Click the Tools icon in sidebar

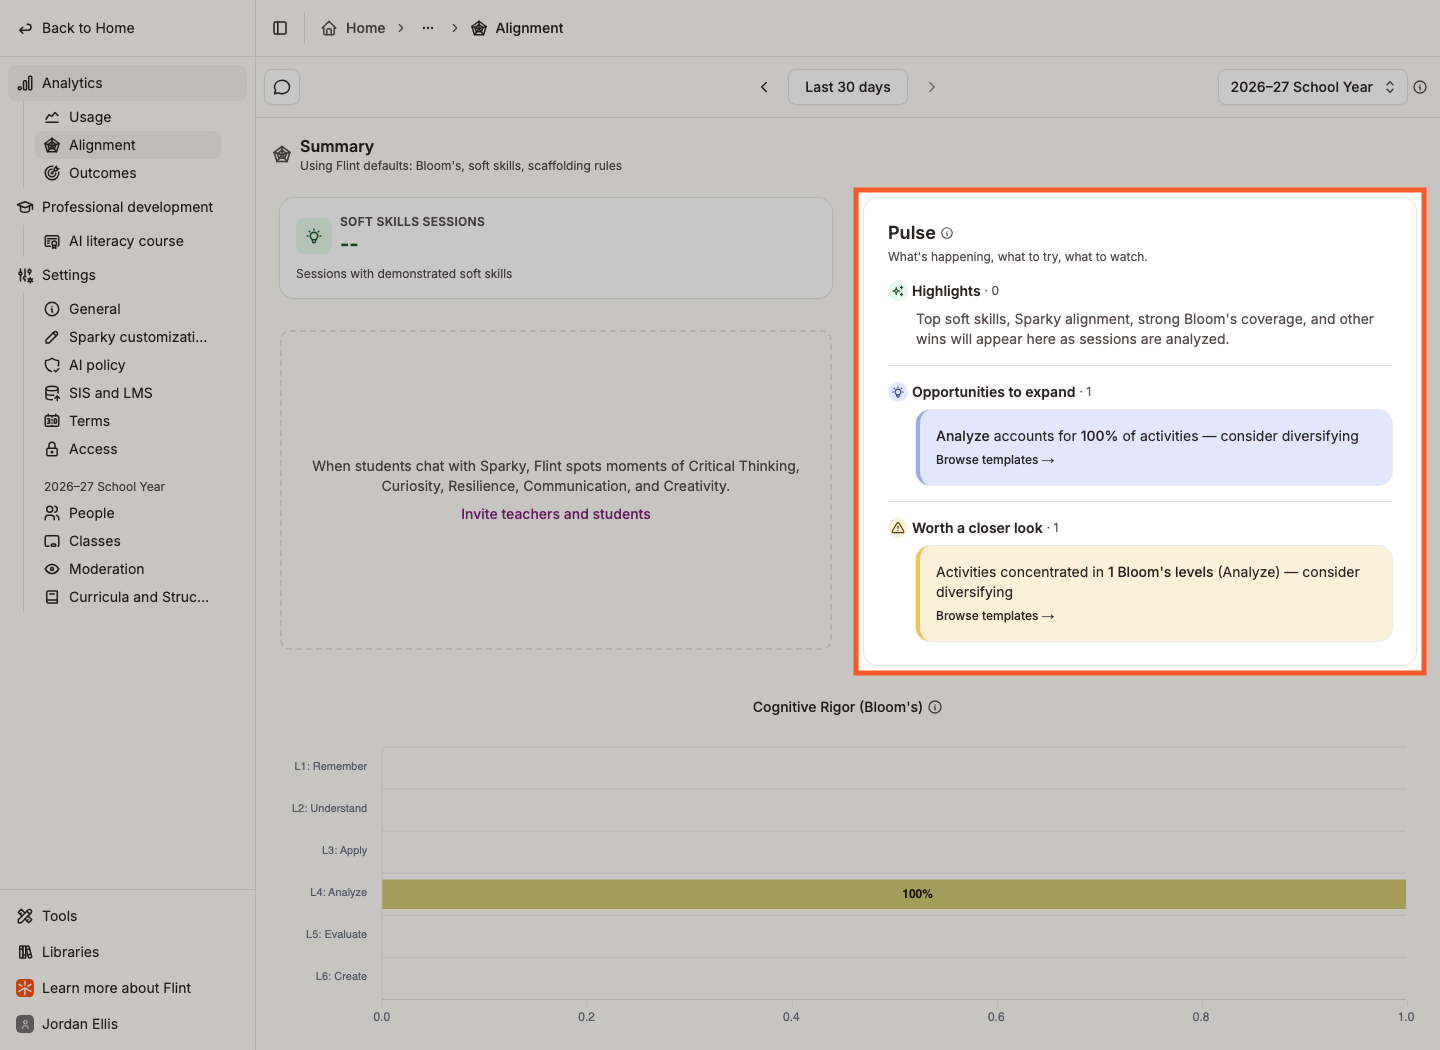(25, 916)
